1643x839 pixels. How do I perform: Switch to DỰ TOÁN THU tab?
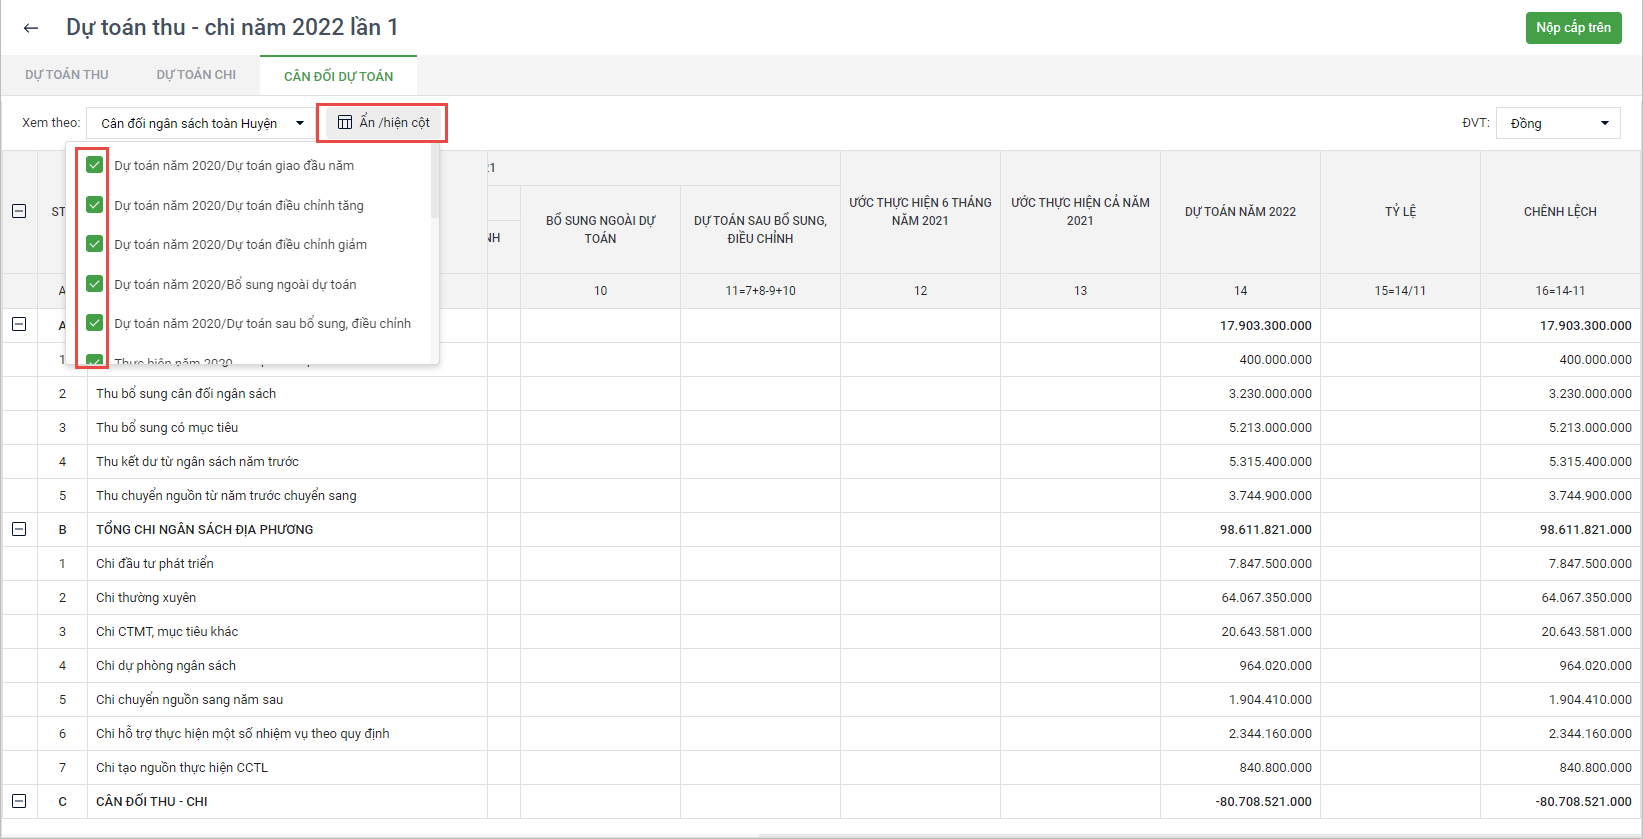coord(67,75)
